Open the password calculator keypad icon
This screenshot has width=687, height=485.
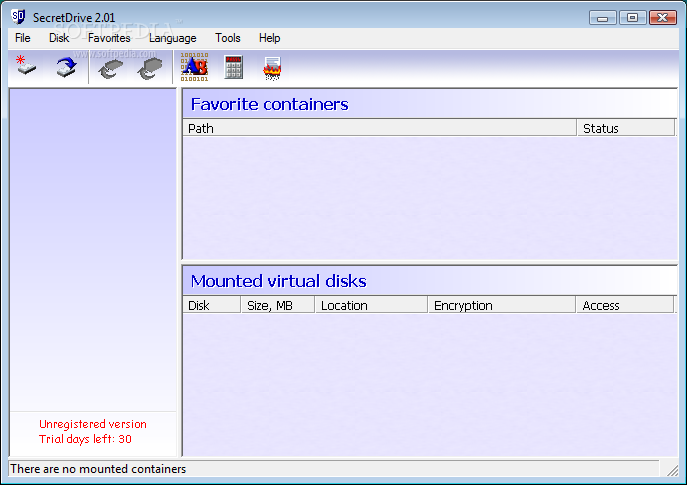tap(233, 67)
